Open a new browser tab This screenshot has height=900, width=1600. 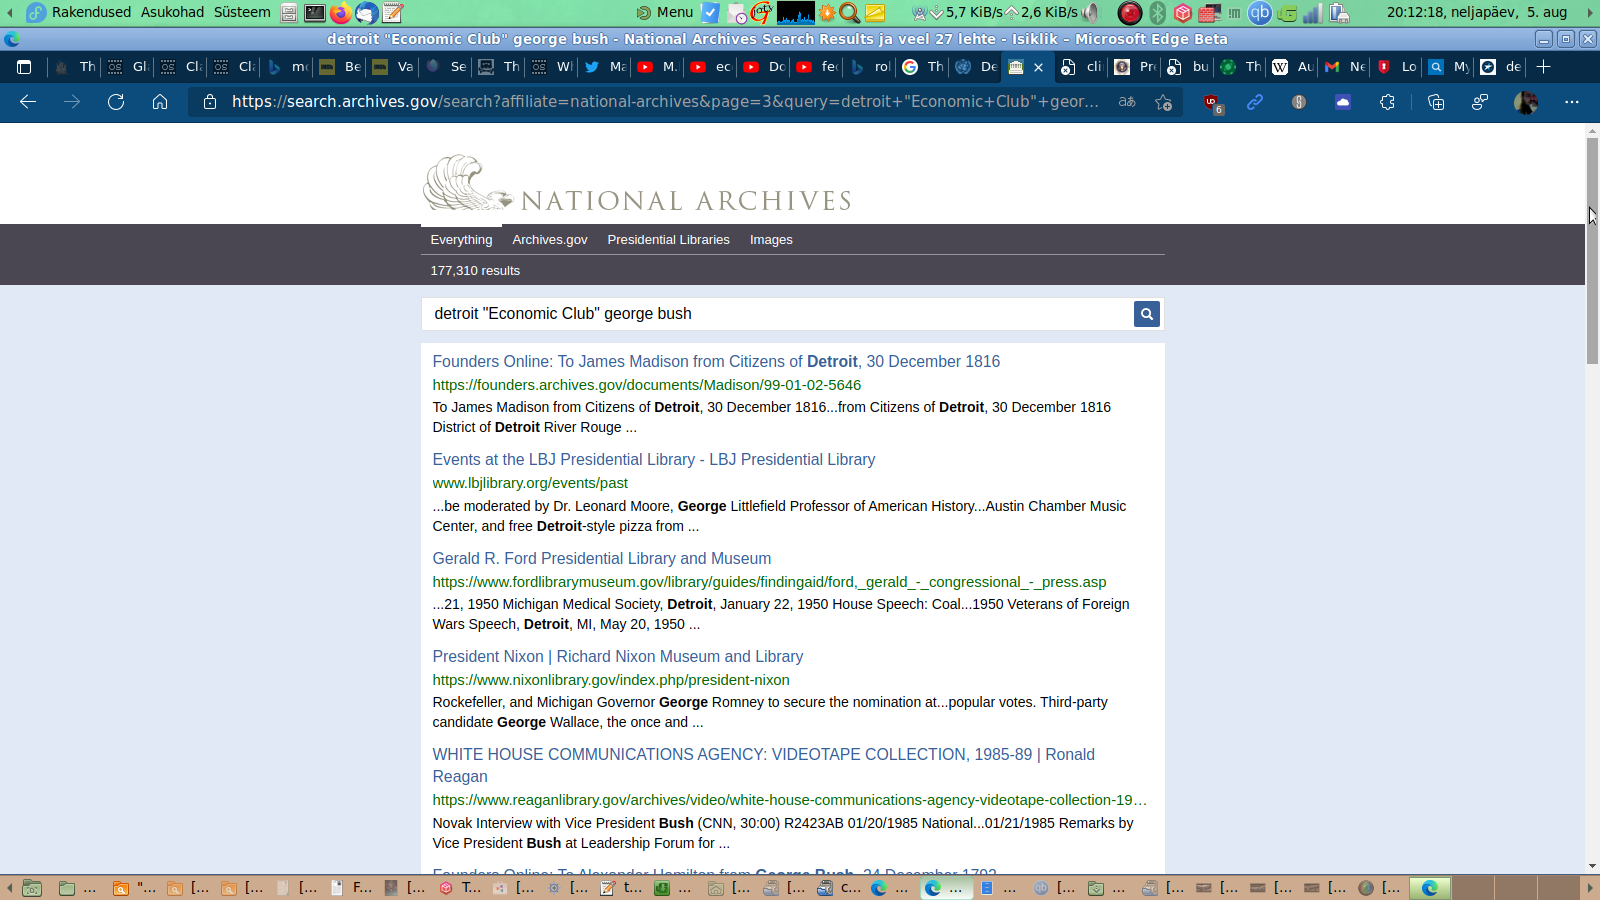click(x=1544, y=67)
